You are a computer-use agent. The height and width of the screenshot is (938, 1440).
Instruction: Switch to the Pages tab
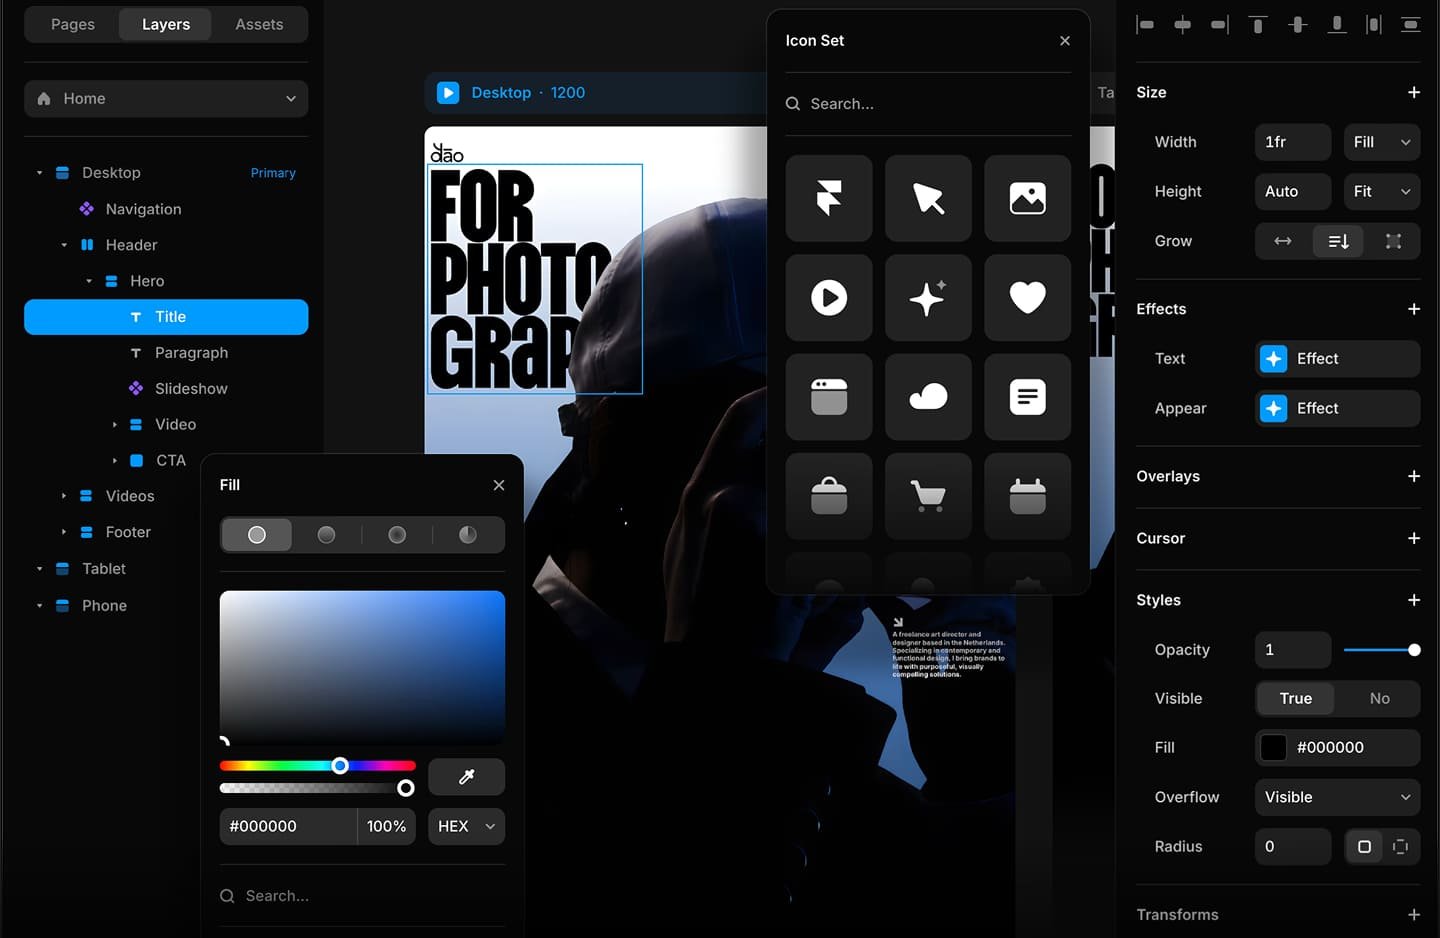(x=73, y=24)
